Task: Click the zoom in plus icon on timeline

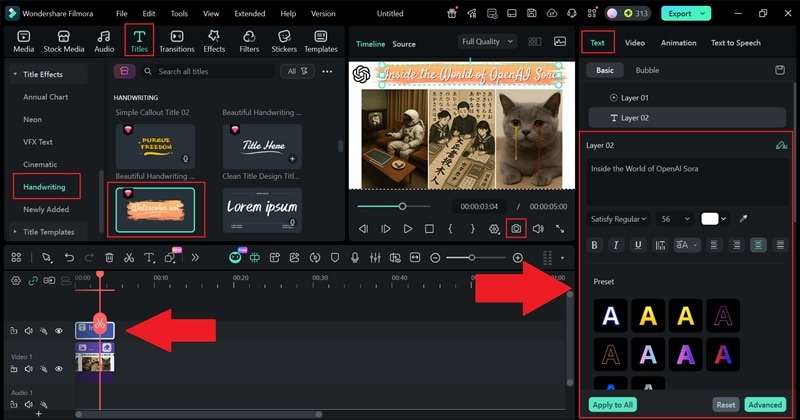Action: pos(517,258)
